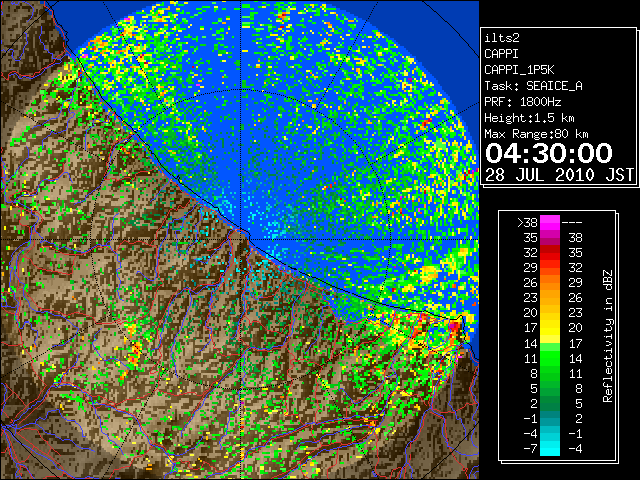Click the '04:30:00' timestamp
640x480 pixels.
point(549,153)
